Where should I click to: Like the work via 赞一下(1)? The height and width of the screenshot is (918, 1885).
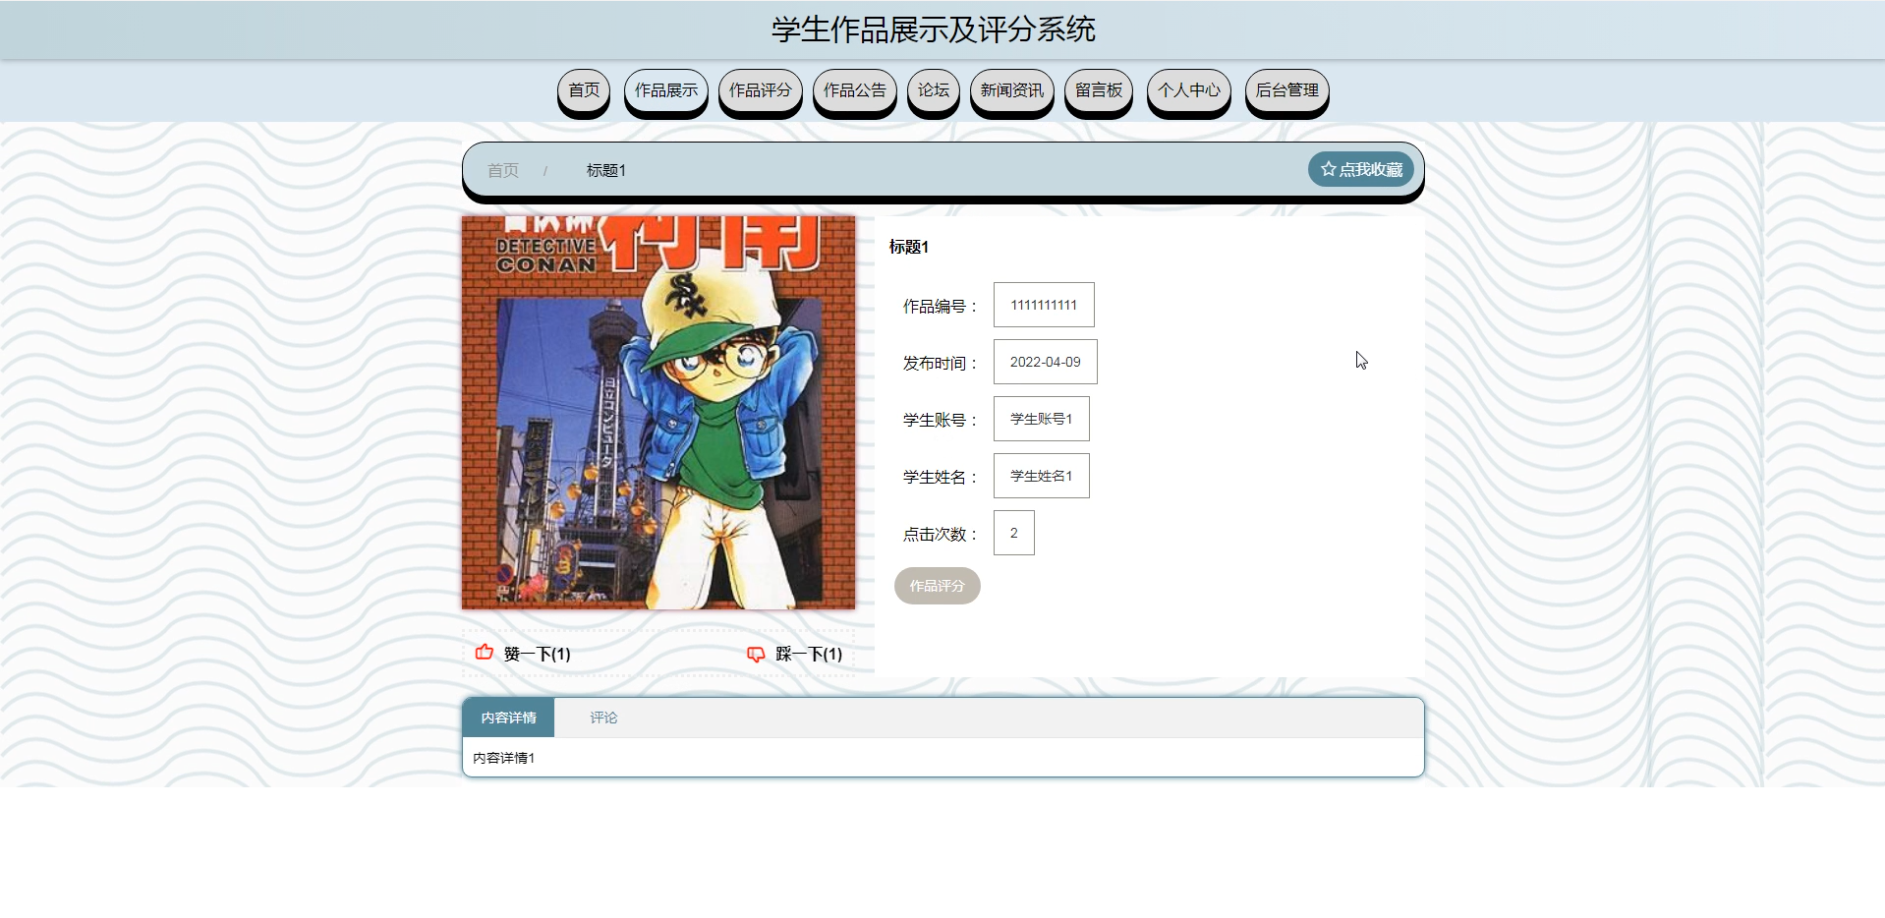coord(537,654)
